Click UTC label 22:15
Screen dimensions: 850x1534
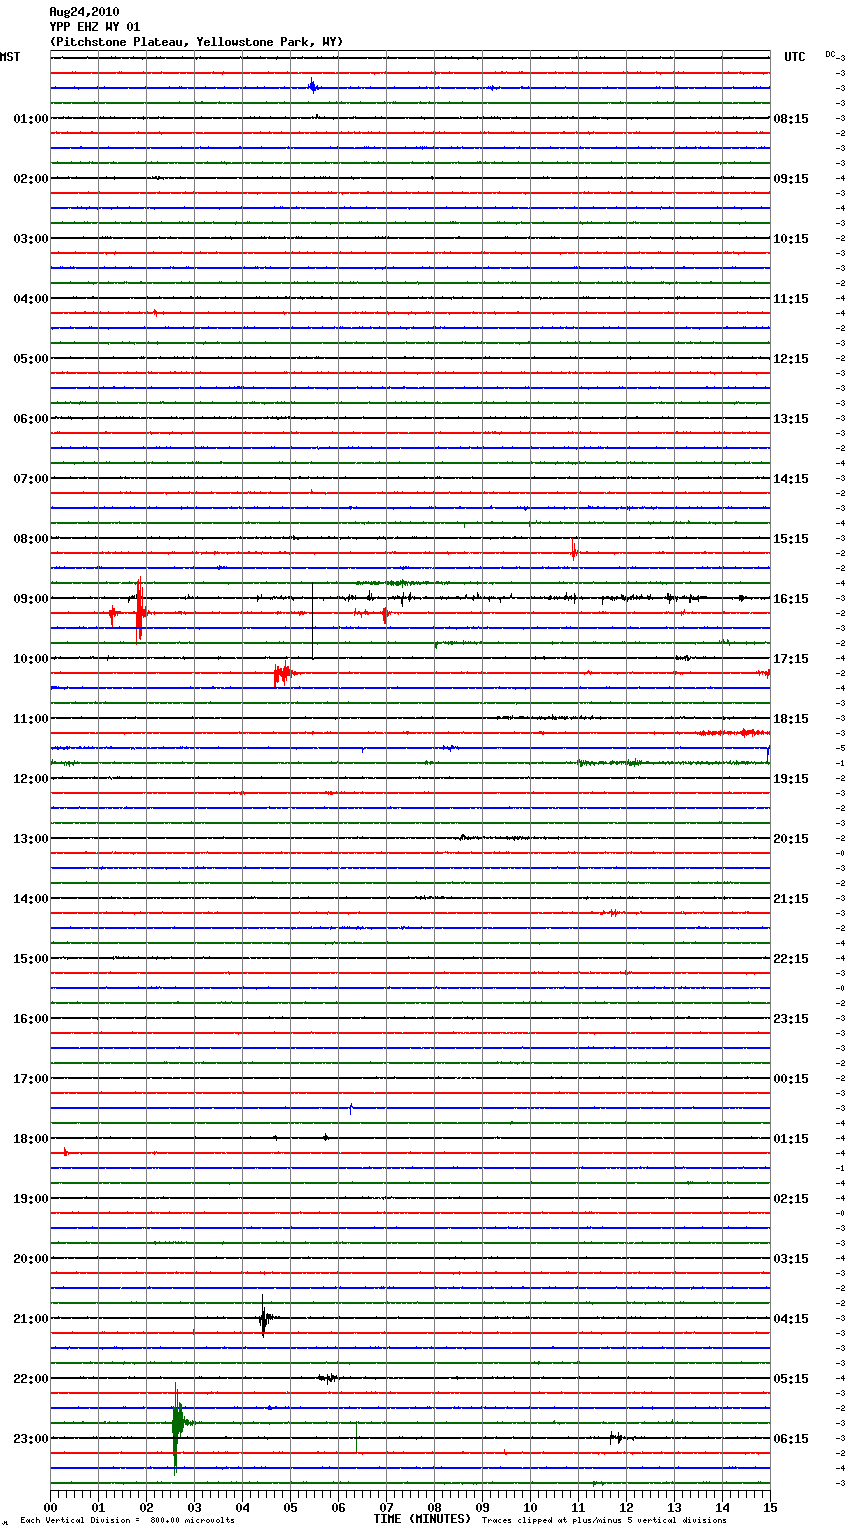(791, 959)
